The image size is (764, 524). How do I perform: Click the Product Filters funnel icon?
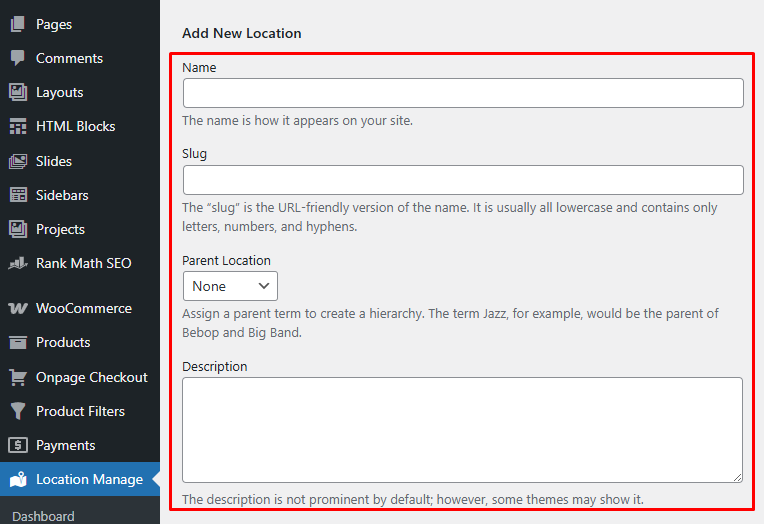[18, 411]
